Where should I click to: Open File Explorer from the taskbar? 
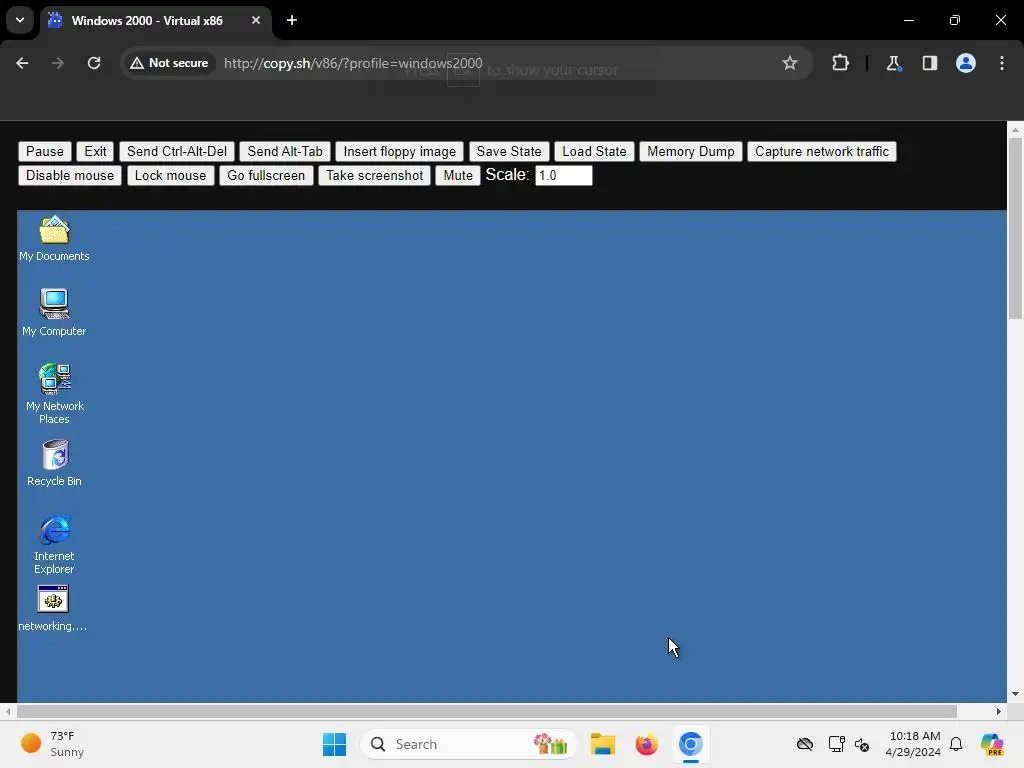(x=603, y=744)
